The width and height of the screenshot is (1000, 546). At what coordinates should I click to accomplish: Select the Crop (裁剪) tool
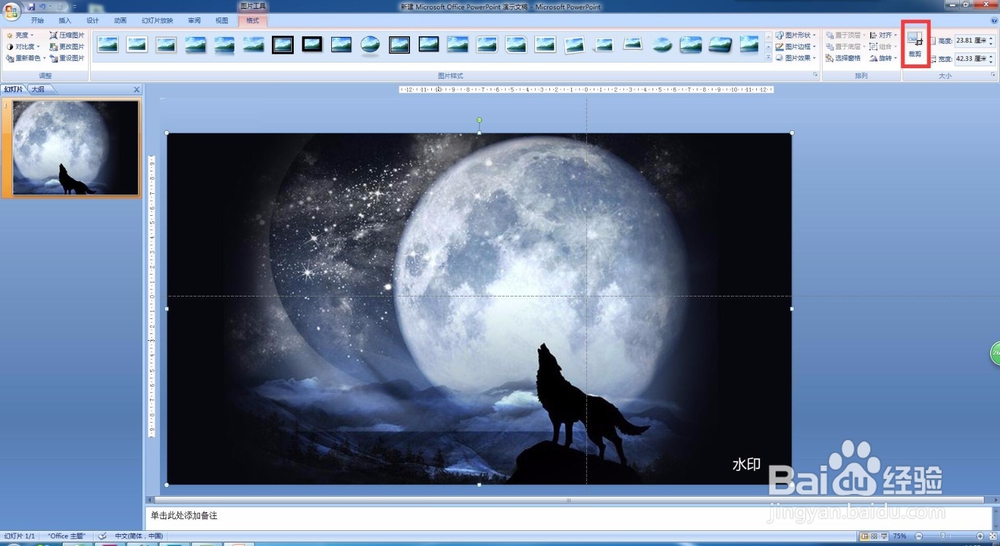point(915,45)
